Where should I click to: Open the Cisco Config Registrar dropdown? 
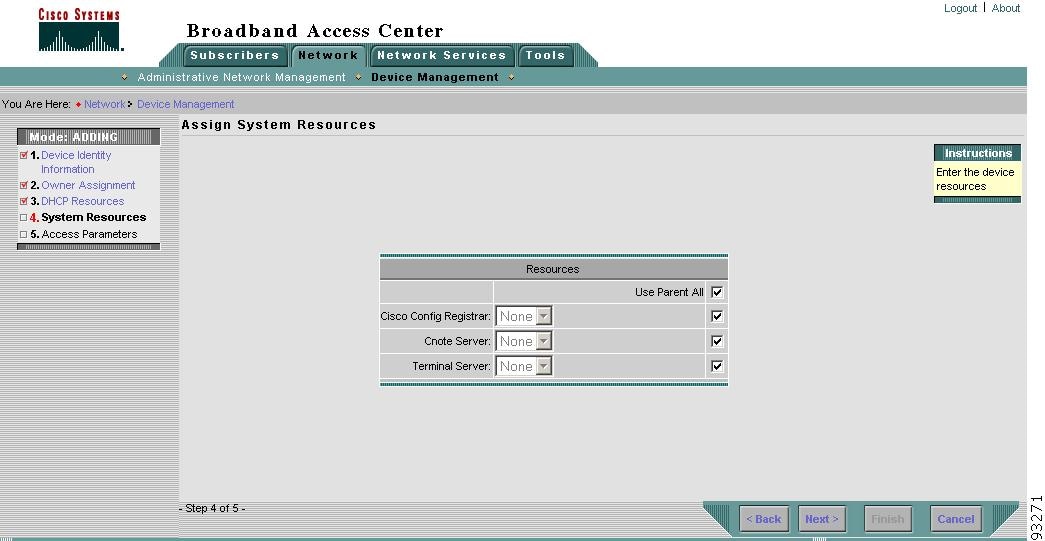coord(524,316)
